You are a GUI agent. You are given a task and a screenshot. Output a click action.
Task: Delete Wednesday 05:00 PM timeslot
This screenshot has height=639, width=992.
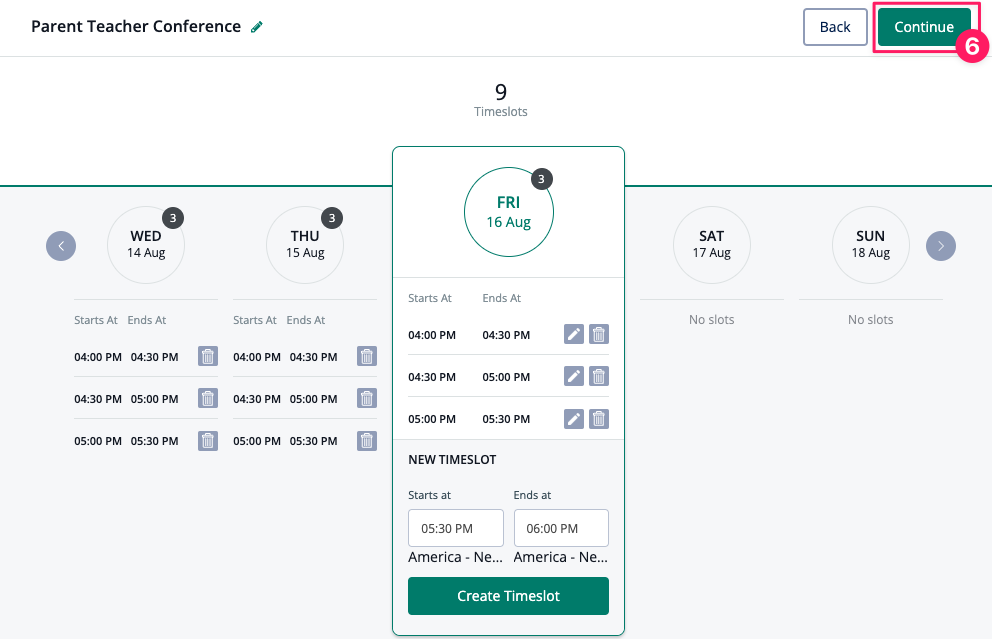point(208,441)
